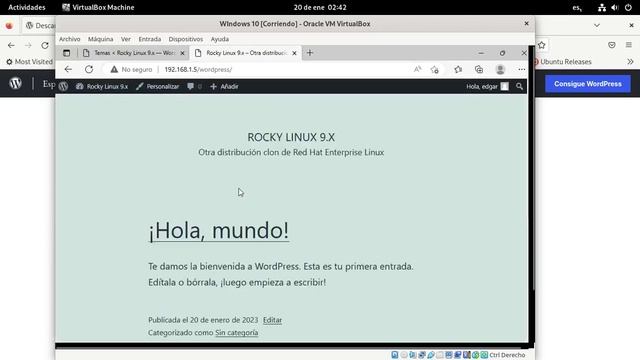
Task: Open the clock showing 20 de ene 02:42
Action: pyautogui.click(x=320, y=7)
